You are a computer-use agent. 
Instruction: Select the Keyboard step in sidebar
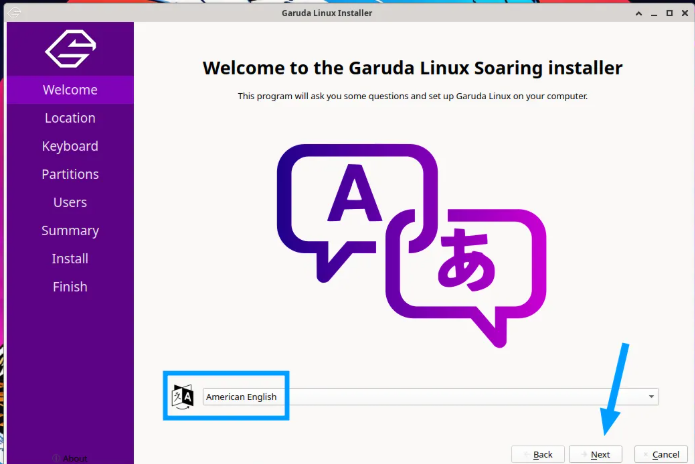tap(70, 146)
